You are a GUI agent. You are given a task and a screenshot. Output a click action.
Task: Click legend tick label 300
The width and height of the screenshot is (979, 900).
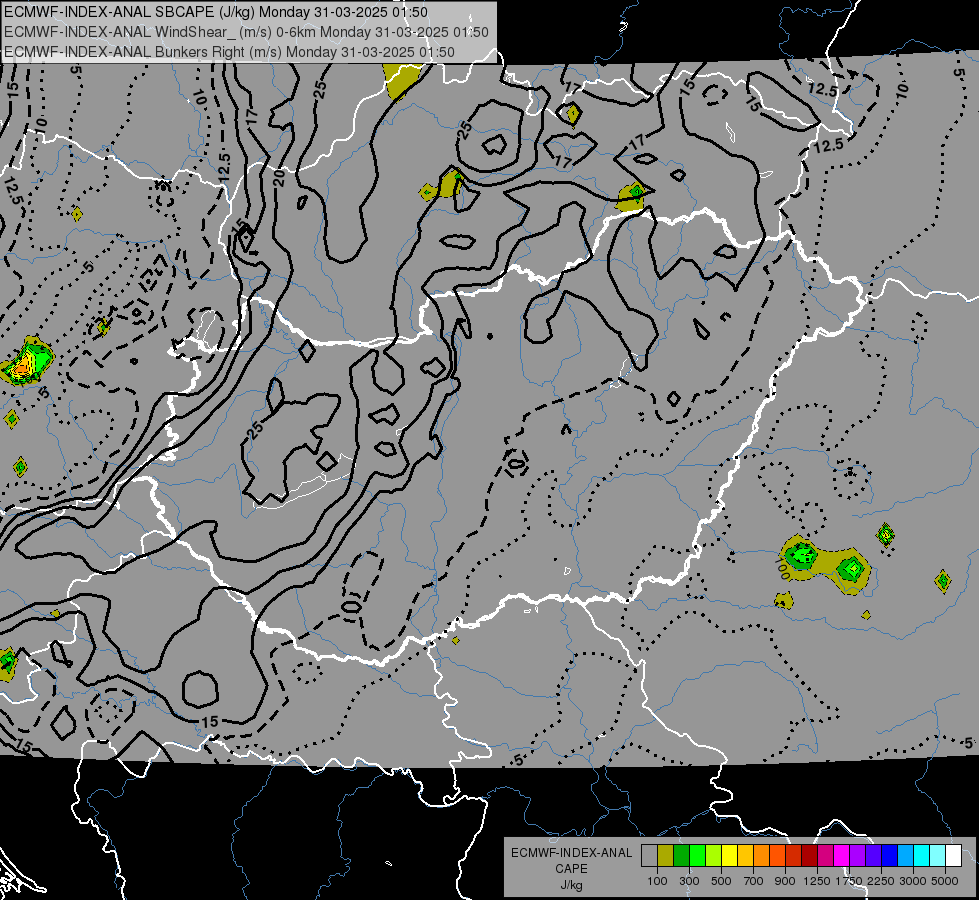[x=689, y=881]
